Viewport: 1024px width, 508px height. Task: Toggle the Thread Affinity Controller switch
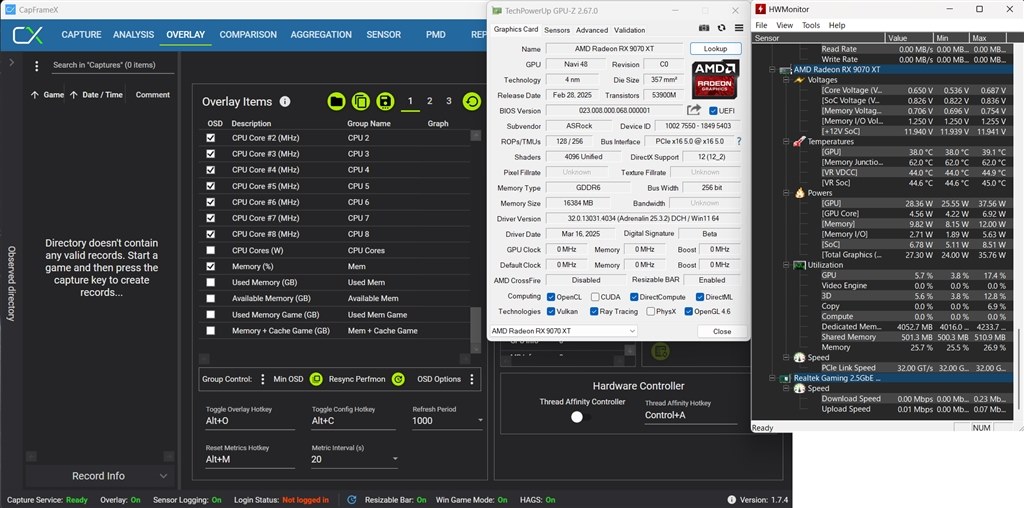pyautogui.click(x=581, y=417)
